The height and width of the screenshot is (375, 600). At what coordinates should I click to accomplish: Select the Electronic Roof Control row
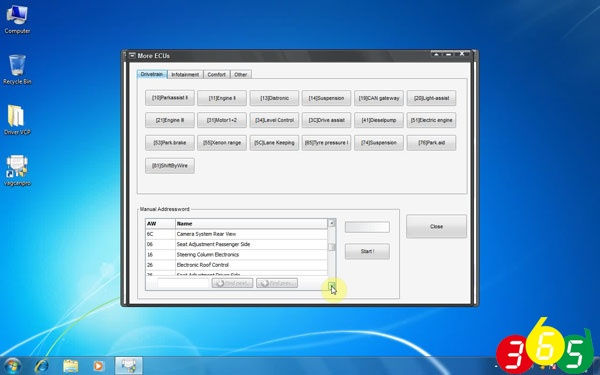pos(236,265)
